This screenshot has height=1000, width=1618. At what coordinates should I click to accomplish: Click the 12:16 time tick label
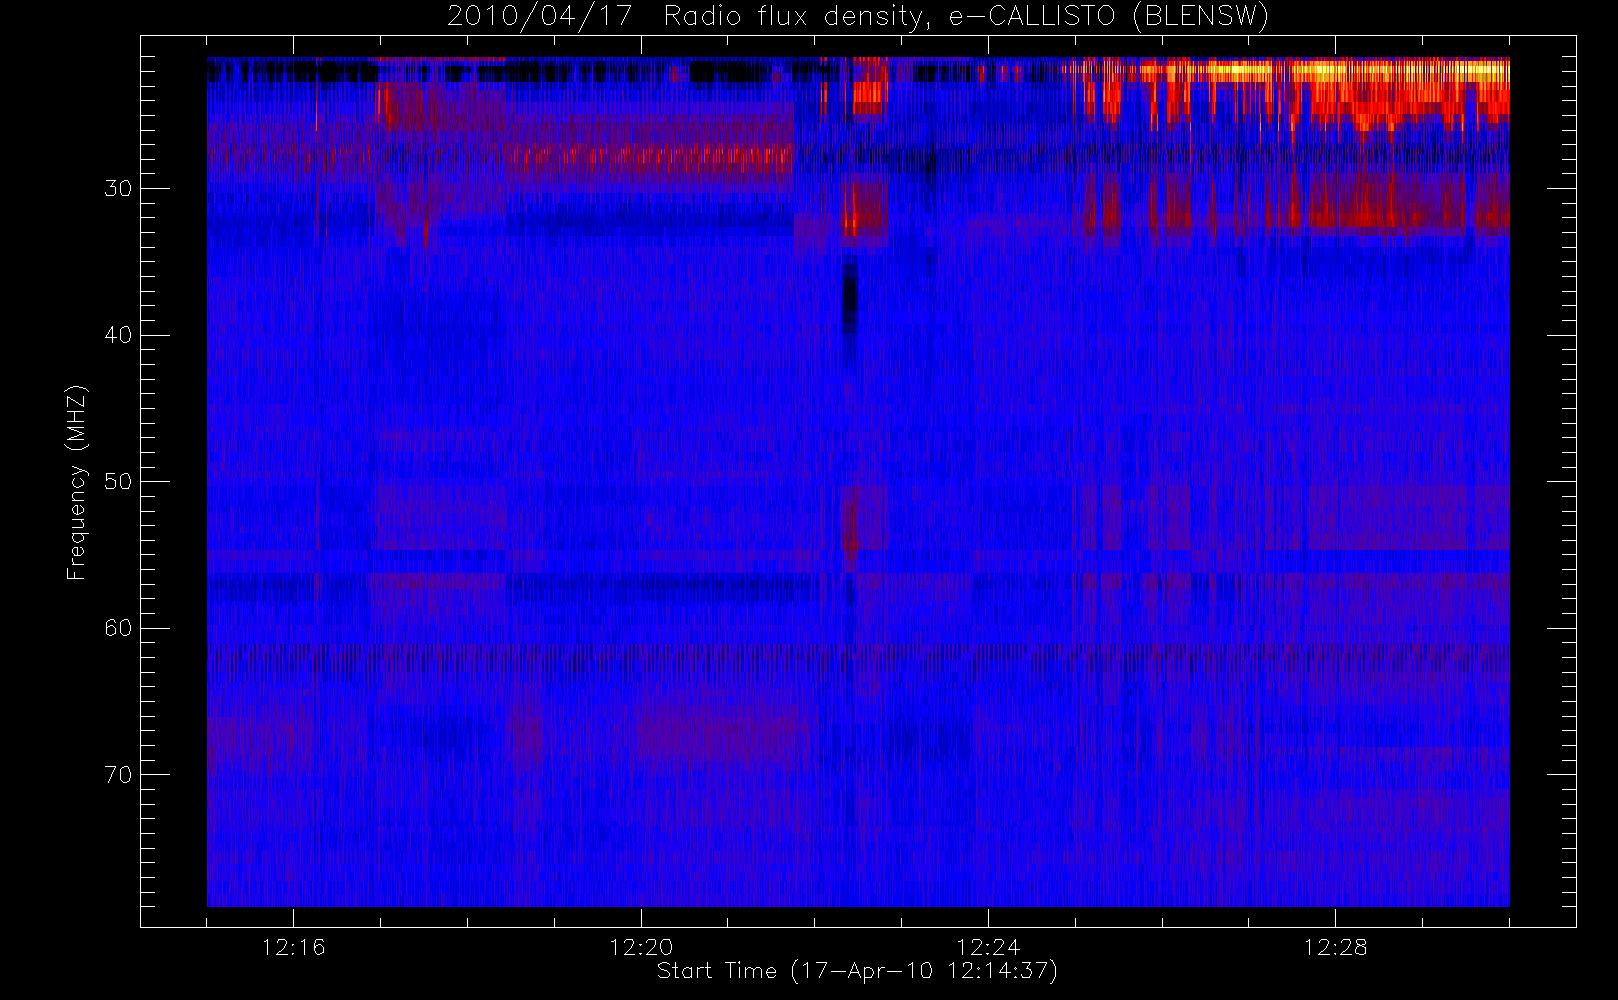click(293, 947)
